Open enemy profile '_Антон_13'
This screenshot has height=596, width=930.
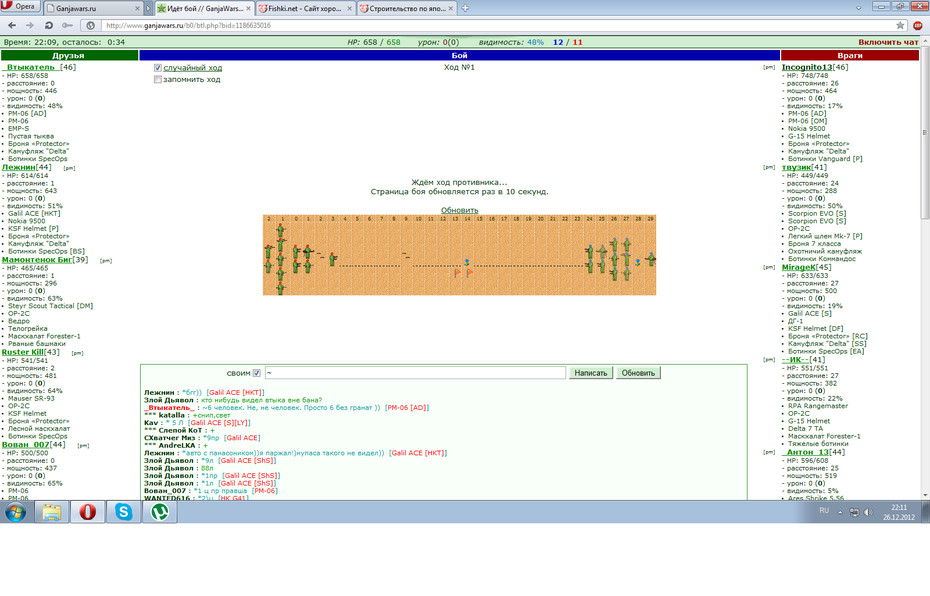(804, 452)
